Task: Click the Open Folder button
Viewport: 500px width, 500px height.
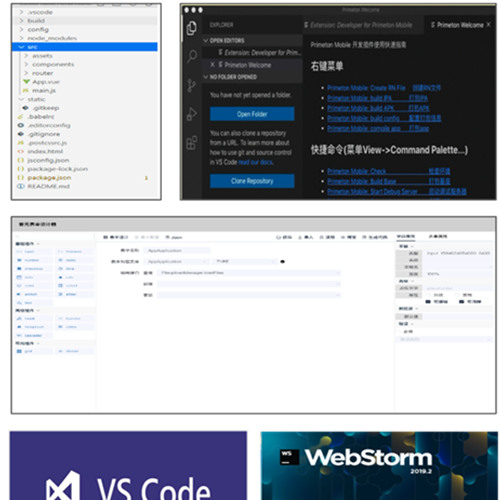Action: [252, 114]
